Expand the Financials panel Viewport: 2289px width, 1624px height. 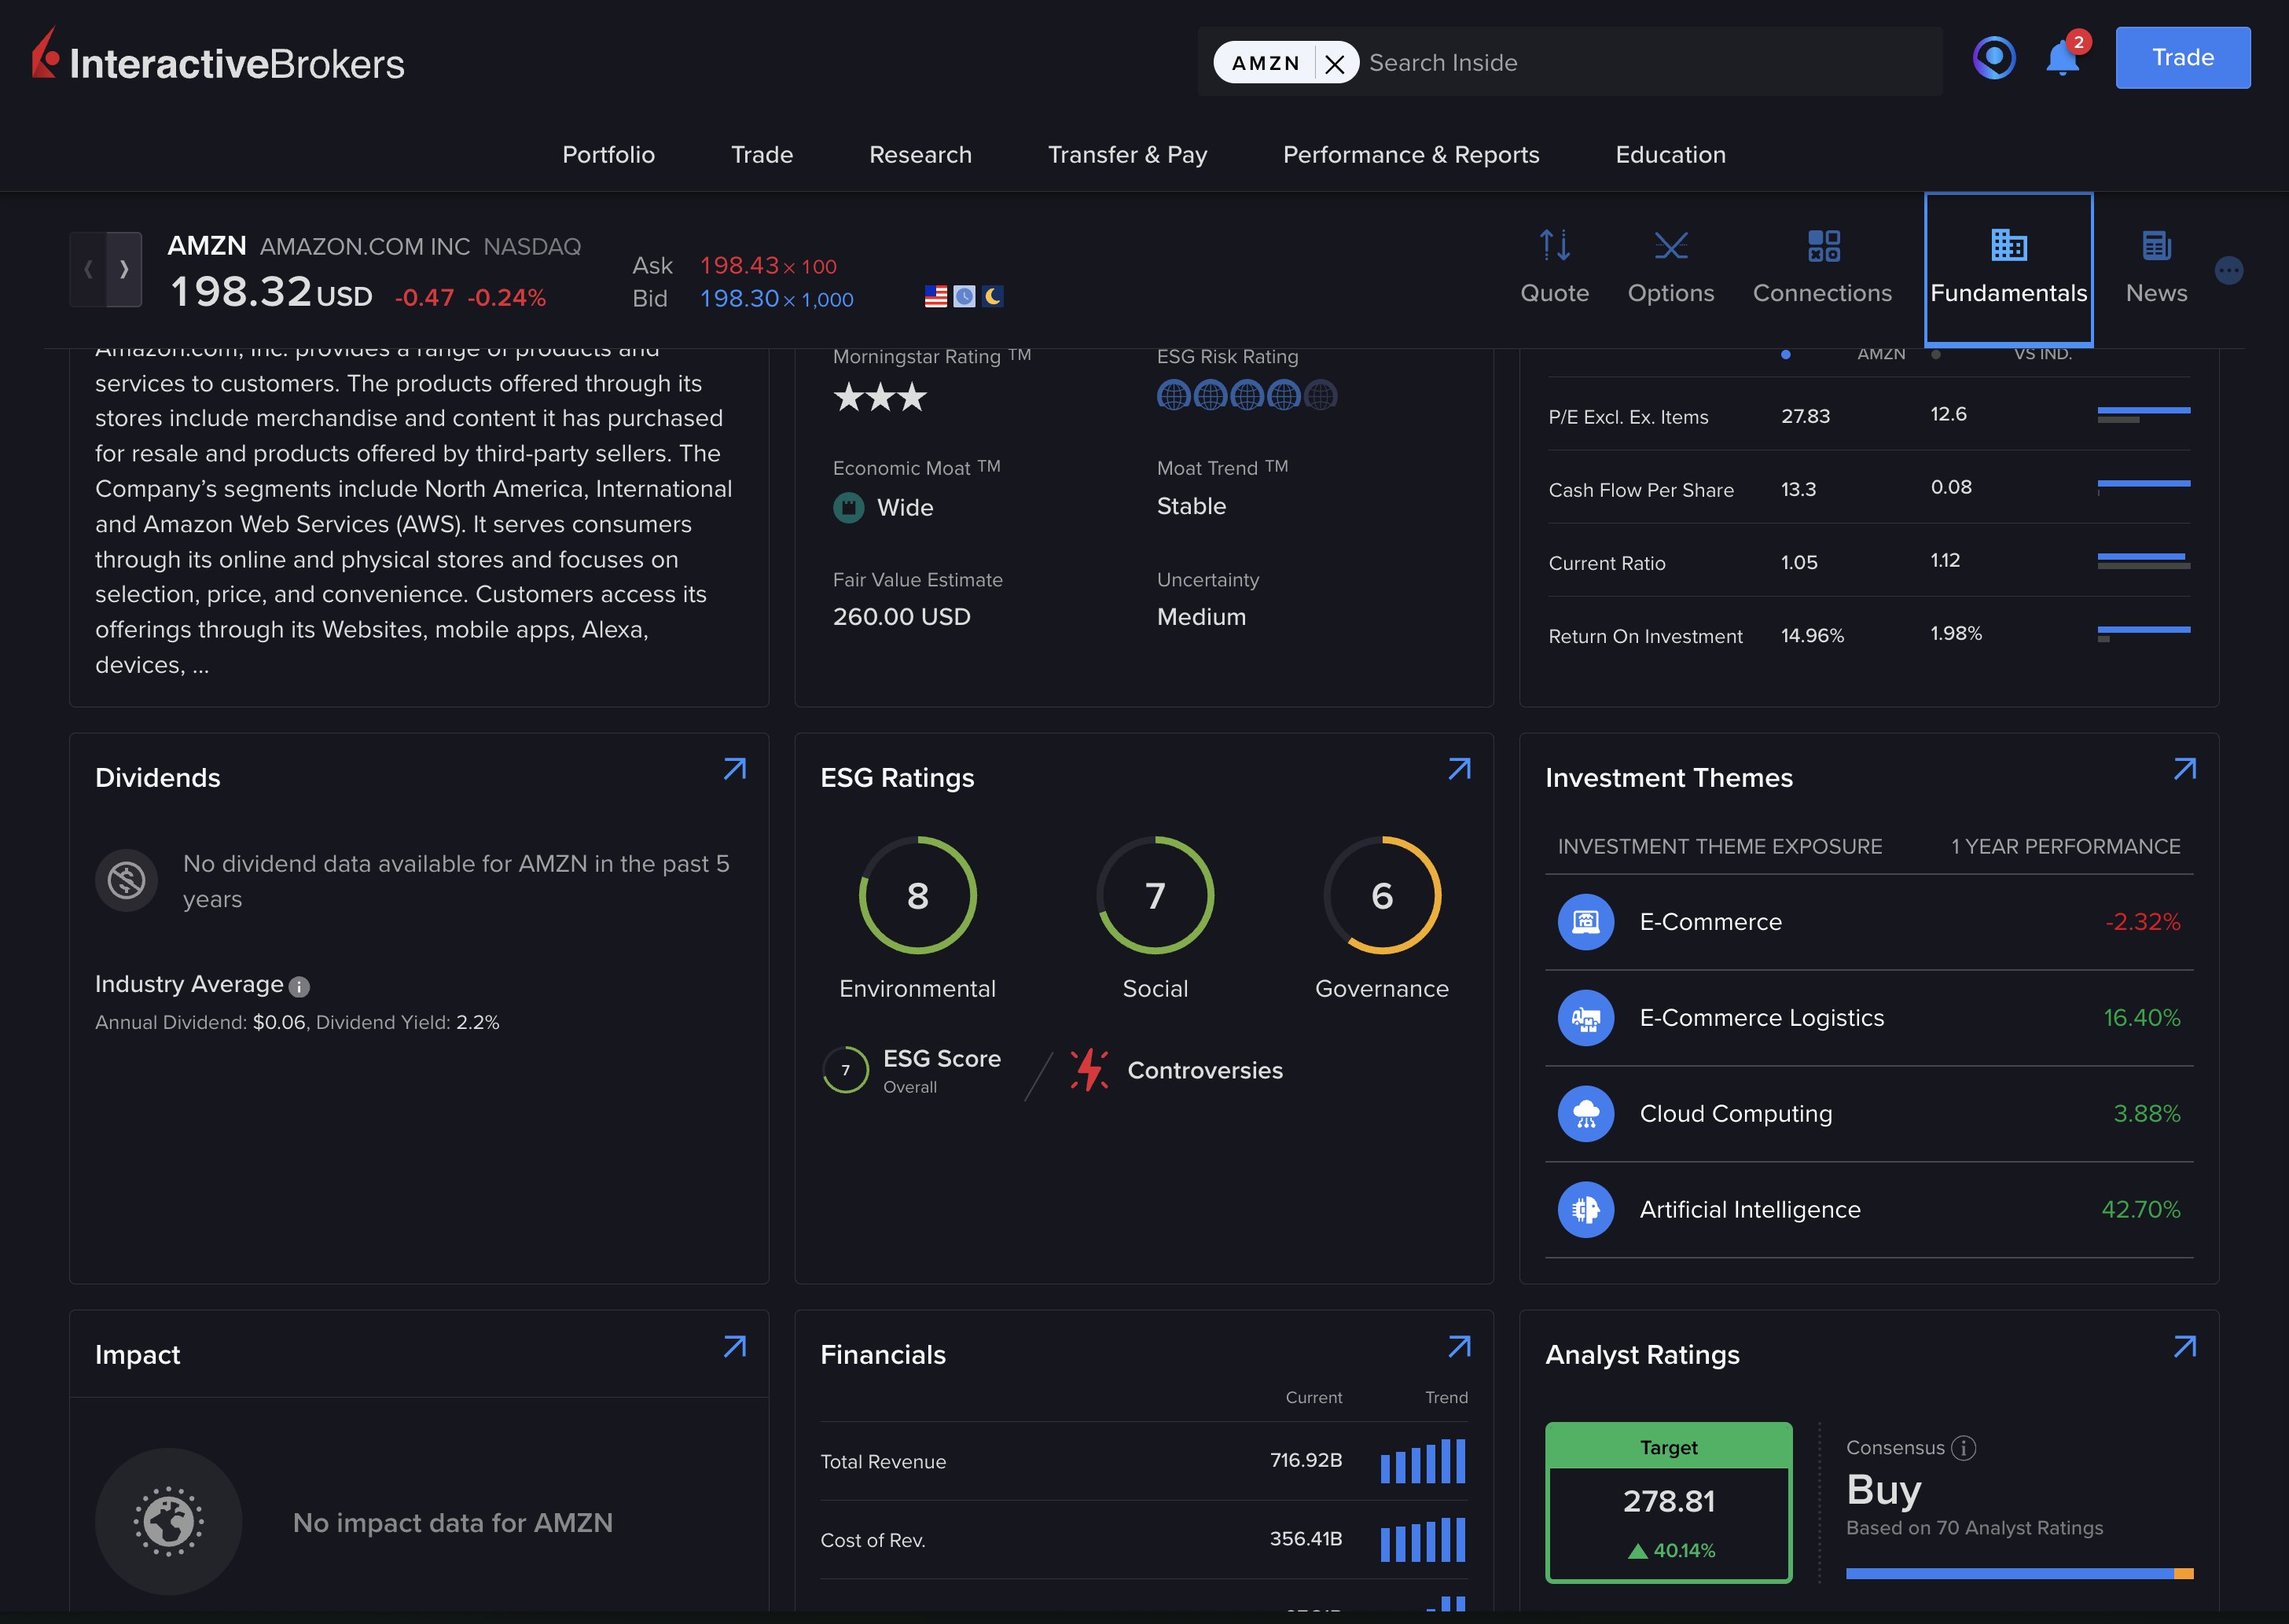coord(1459,1347)
